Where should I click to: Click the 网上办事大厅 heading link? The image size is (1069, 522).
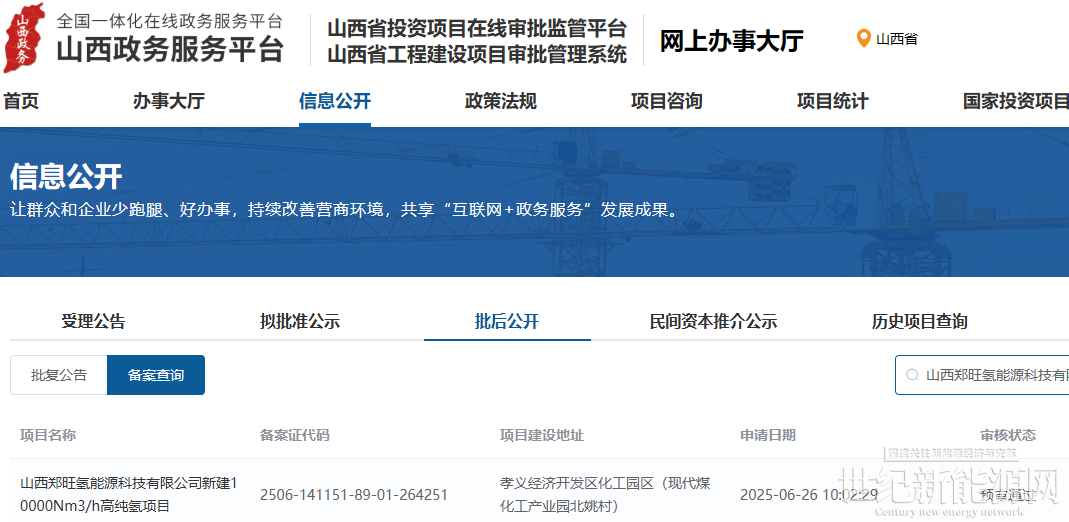pos(731,41)
